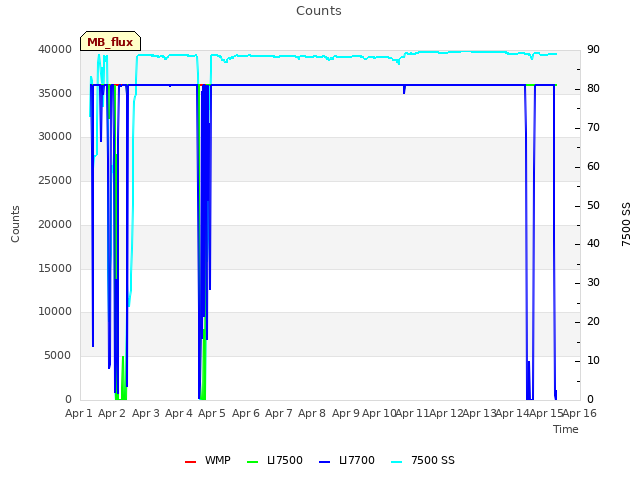This screenshot has height=480, width=640.
Task: Click the 'Apr 7' x-axis tick label
Action: point(279,413)
